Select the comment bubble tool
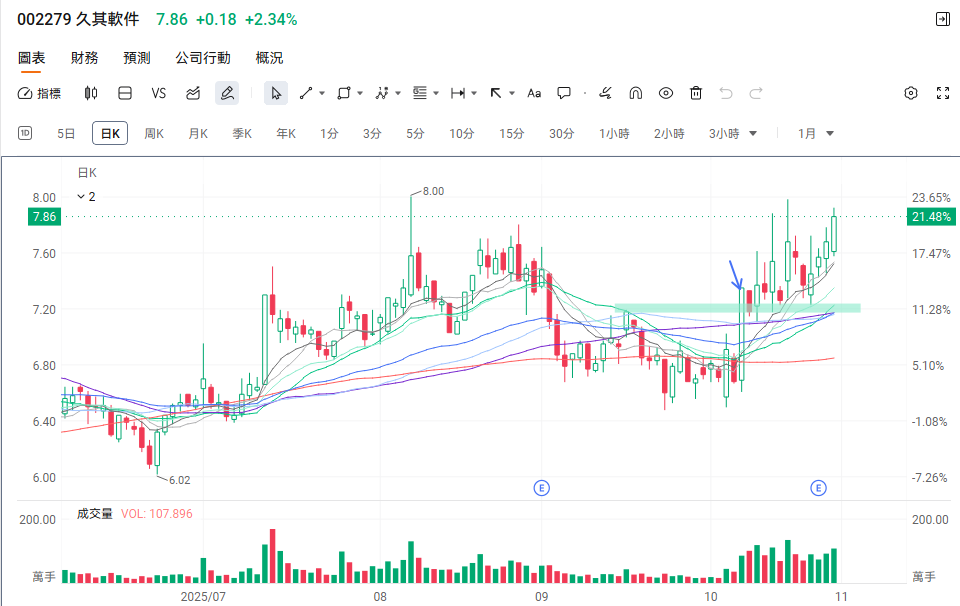The width and height of the screenshot is (960, 606). pyautogui.click(x=564, y=93)
